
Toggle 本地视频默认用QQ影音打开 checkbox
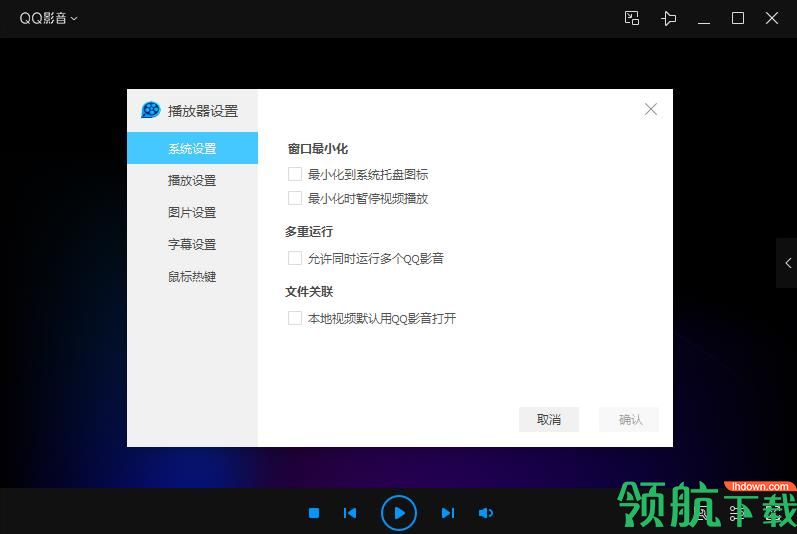click(295, 318)
